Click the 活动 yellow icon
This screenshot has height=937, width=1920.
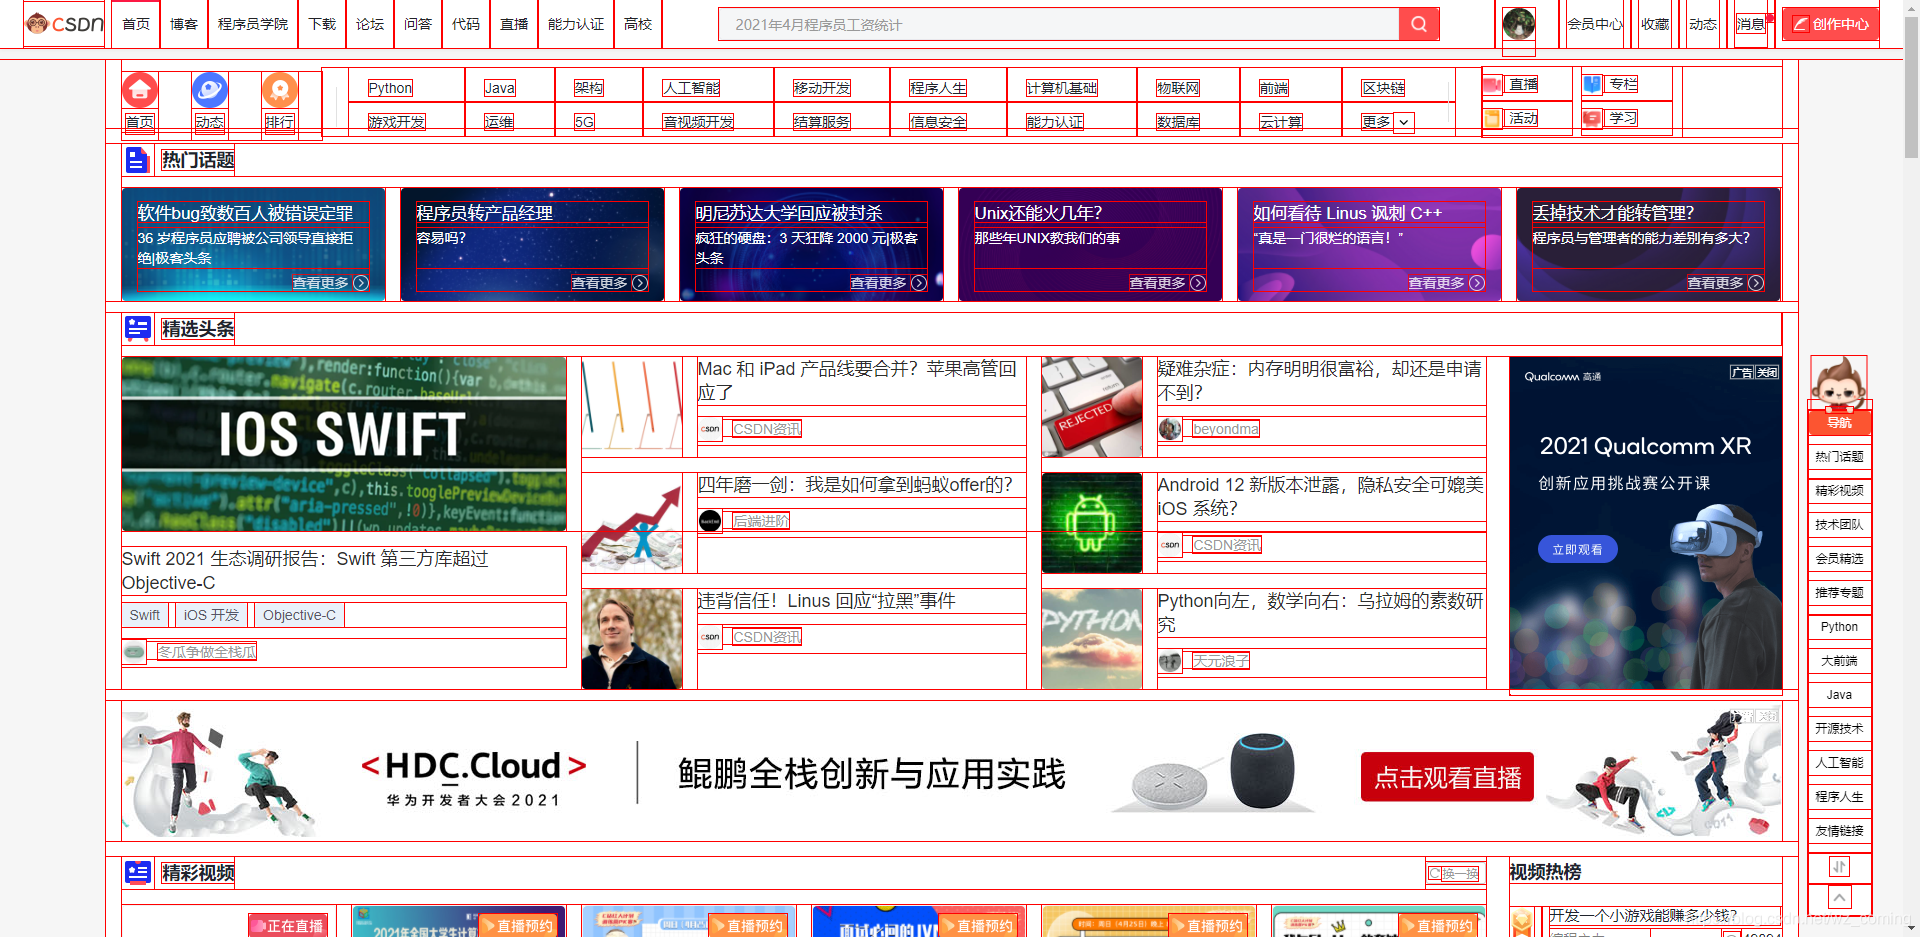1493,119
